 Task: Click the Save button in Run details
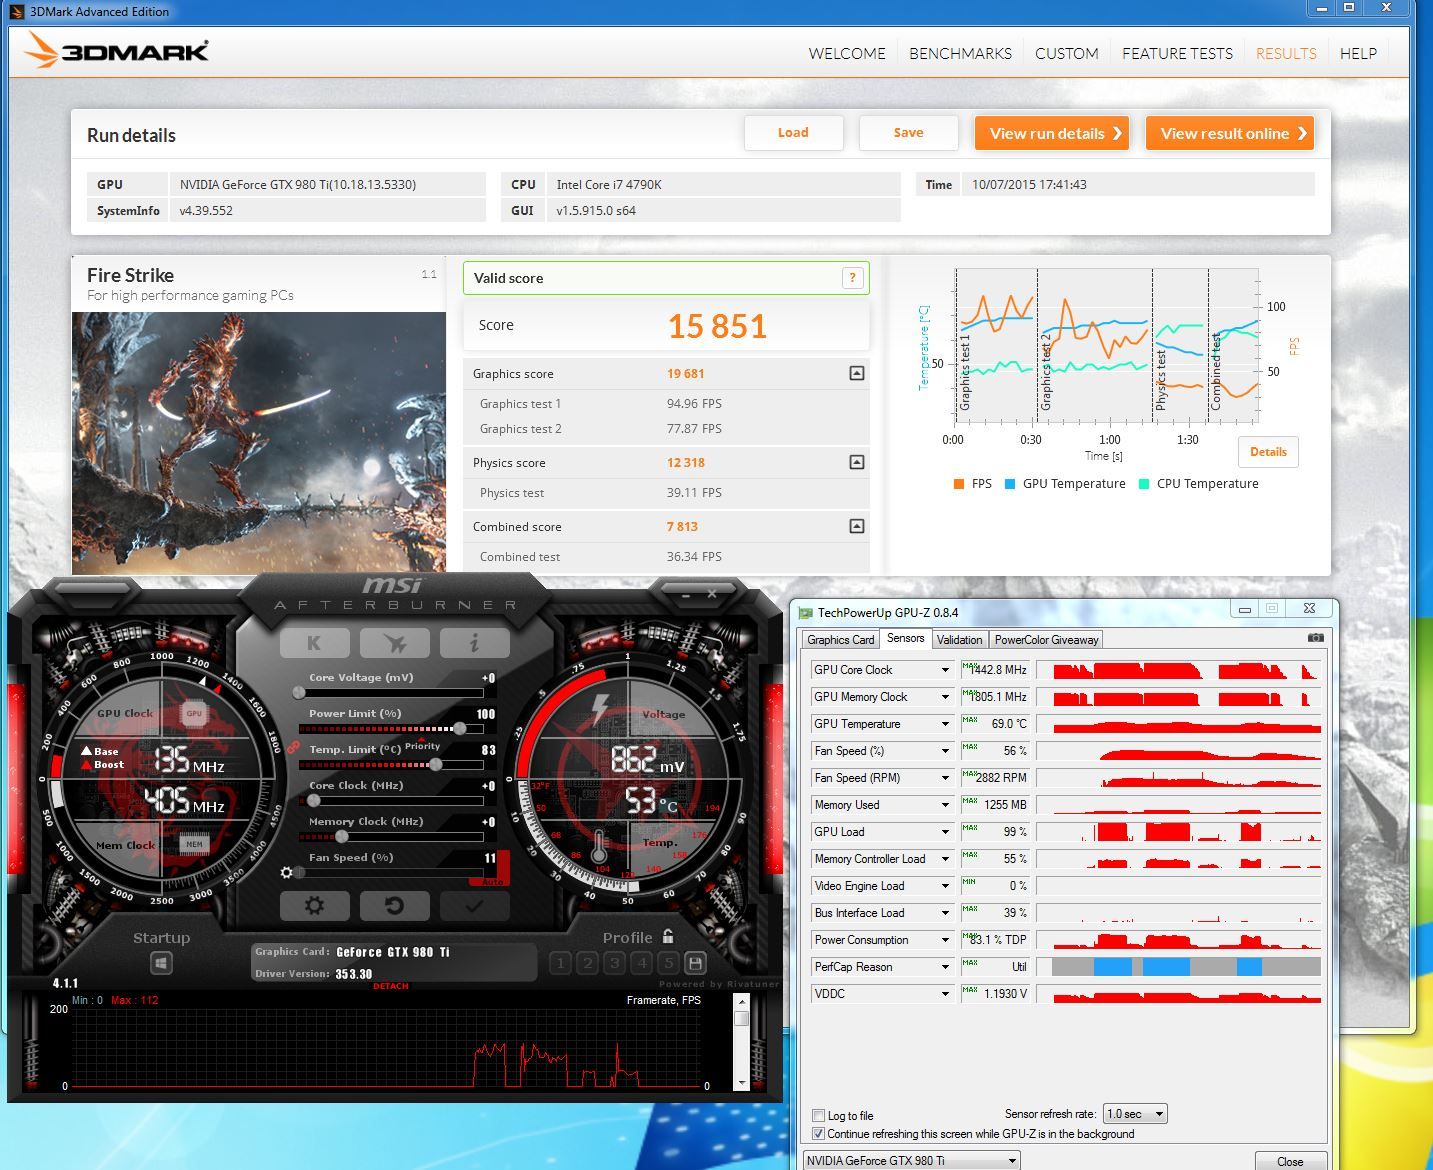908,132
